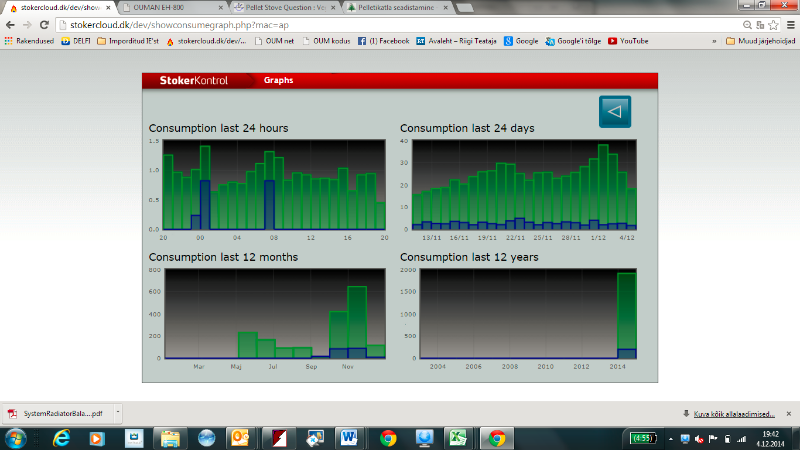Screen dimensions: 800x450
Task: Open Excel from the taskbar
Action: pos(460,438)
